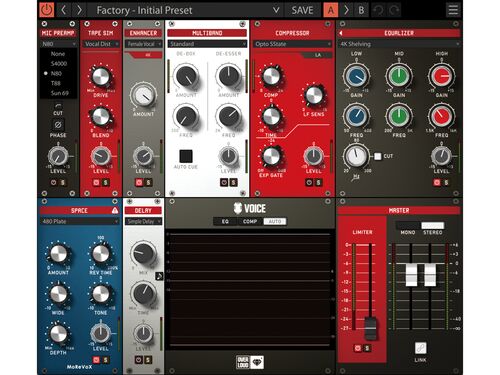Viewport: 500px width, 375px height.
Task: Open the Equalizer 4K Shelving dropdown
Action: pos(399,44)
